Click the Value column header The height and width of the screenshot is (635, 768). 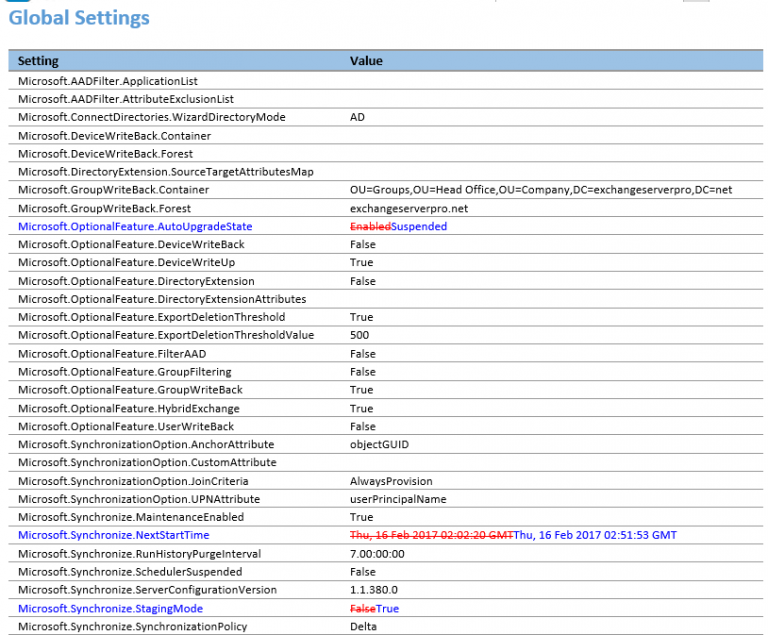(x=366, y=61)
